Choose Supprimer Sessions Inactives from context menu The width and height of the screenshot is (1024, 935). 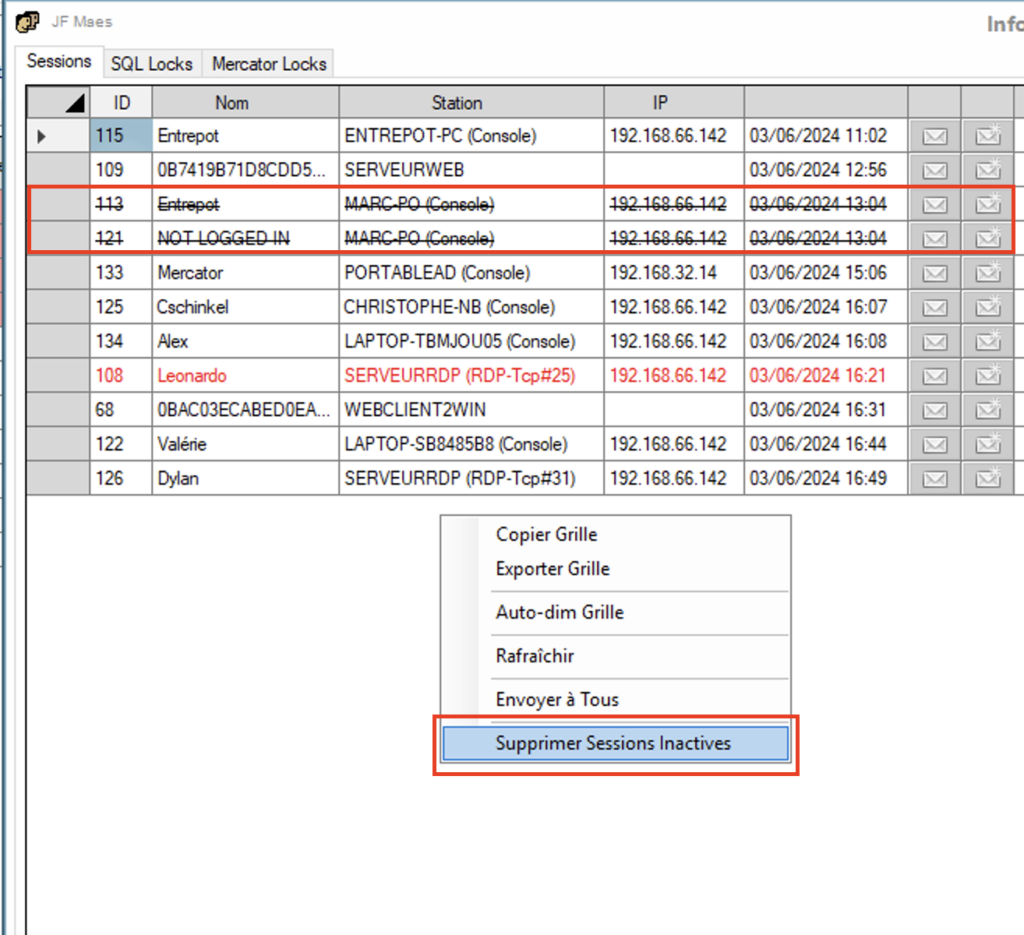coord(613,744)
